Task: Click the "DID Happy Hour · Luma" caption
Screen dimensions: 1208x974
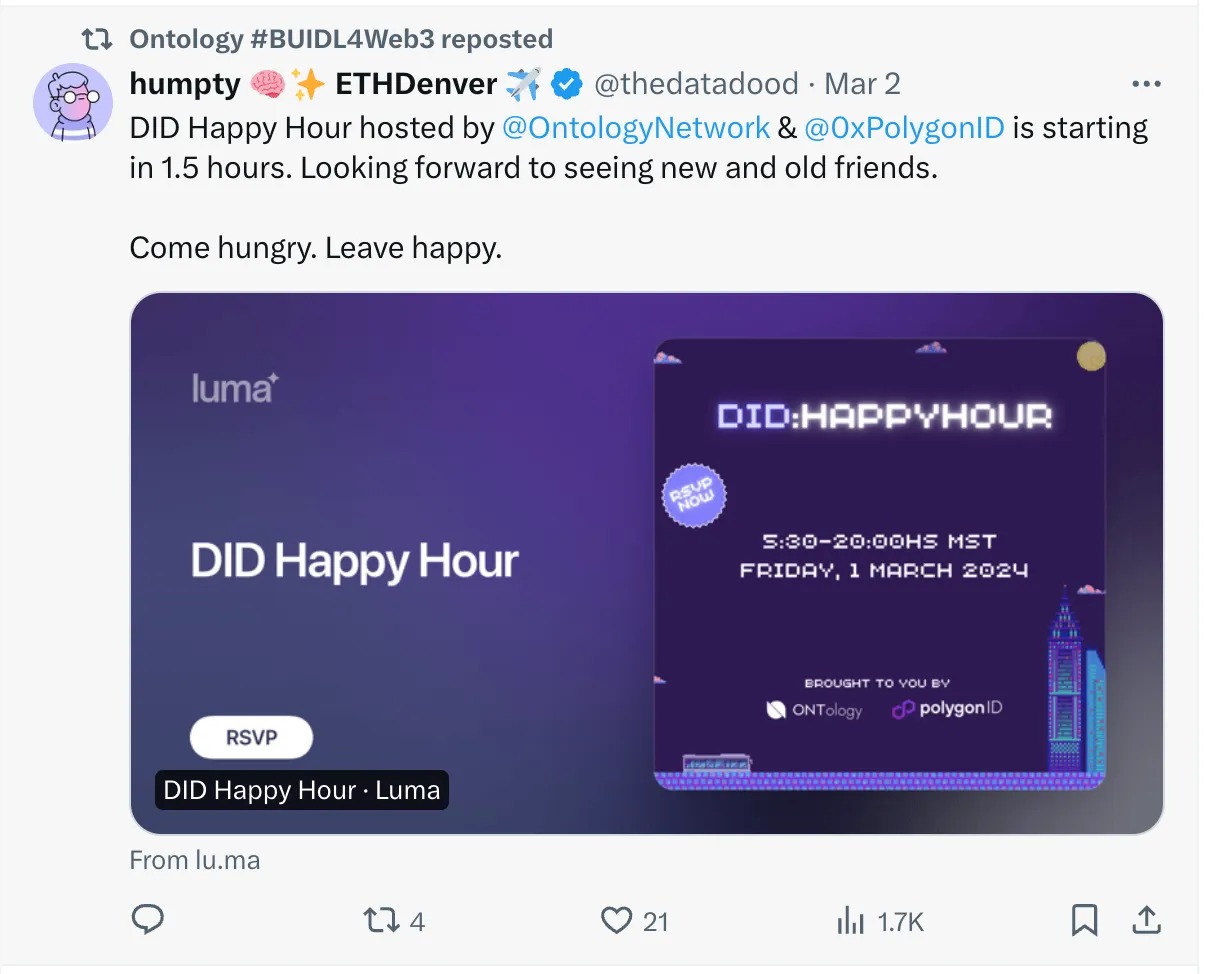Action: point(301,790)
